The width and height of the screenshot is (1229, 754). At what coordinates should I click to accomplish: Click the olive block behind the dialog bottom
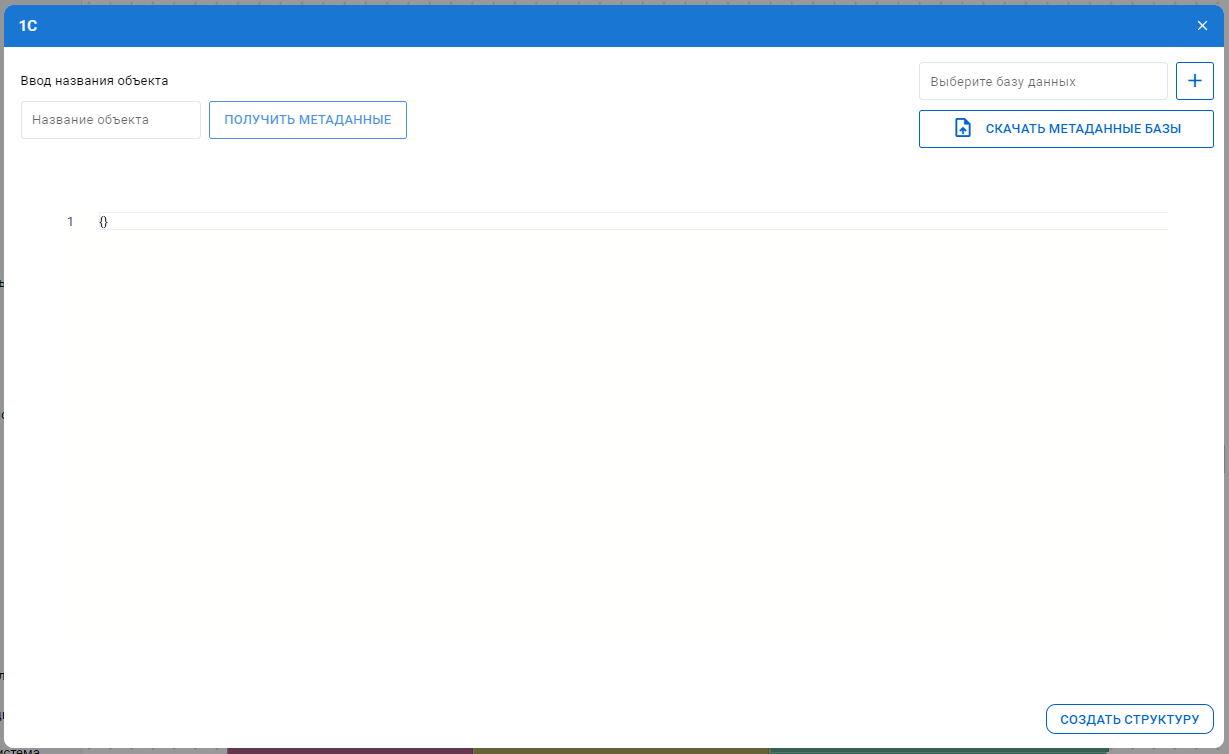pos(620,750)
